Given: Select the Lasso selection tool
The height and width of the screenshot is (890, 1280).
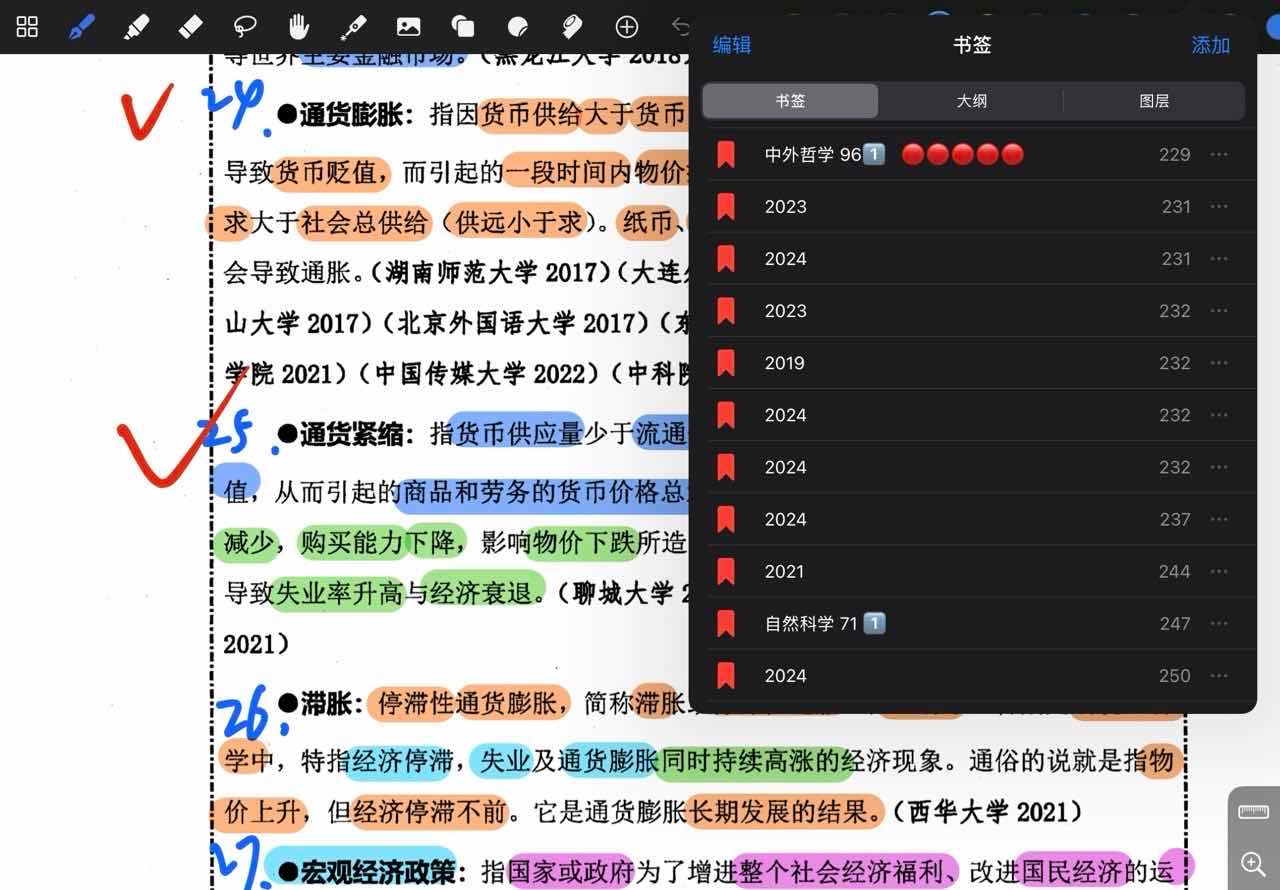Looking at the screenshot, I should [245, 27].
